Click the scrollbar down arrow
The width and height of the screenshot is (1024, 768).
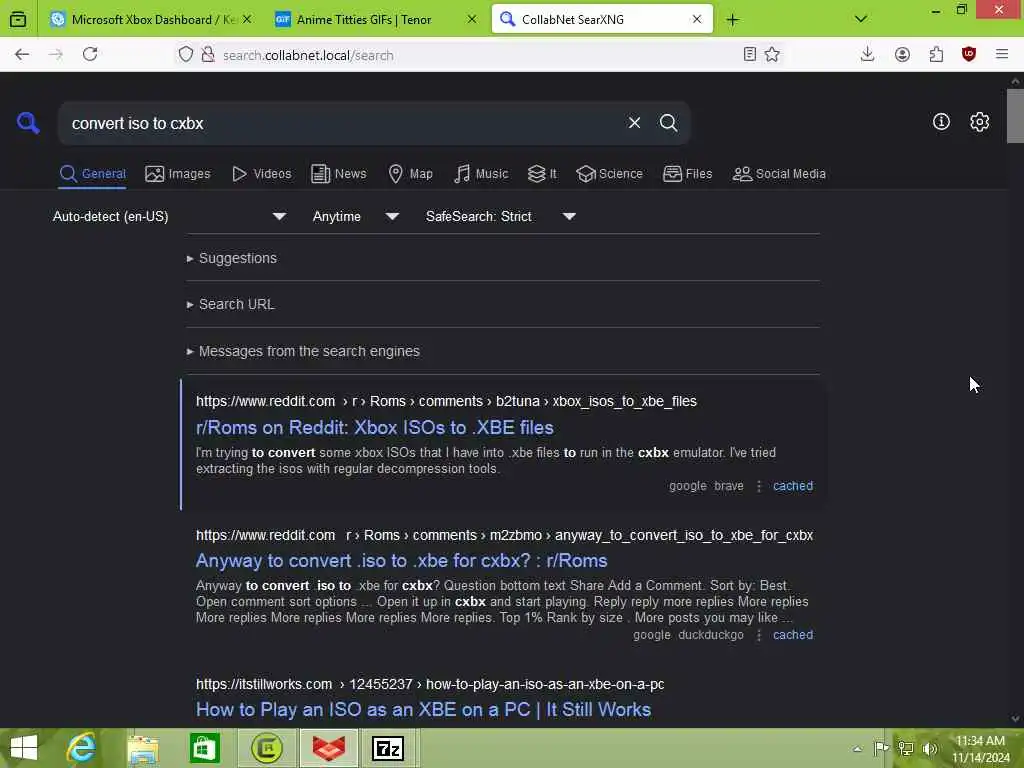1015,718
